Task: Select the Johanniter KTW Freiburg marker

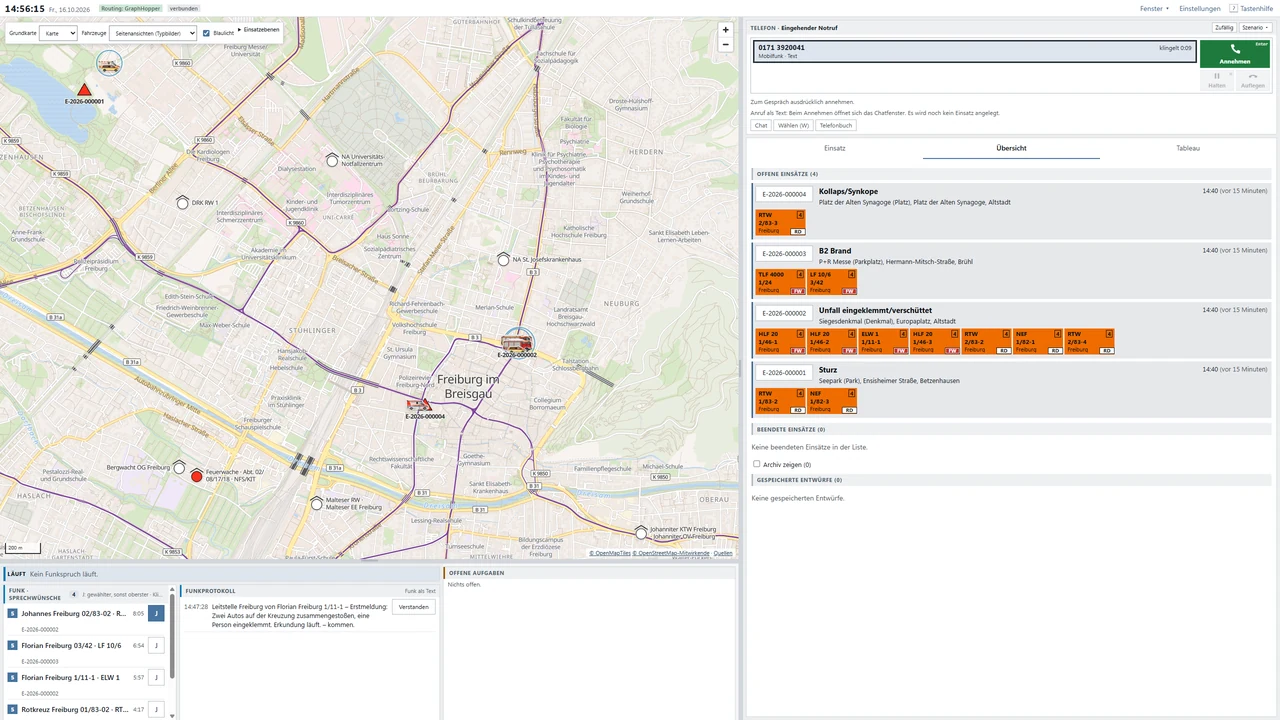Action: point(641,531)
